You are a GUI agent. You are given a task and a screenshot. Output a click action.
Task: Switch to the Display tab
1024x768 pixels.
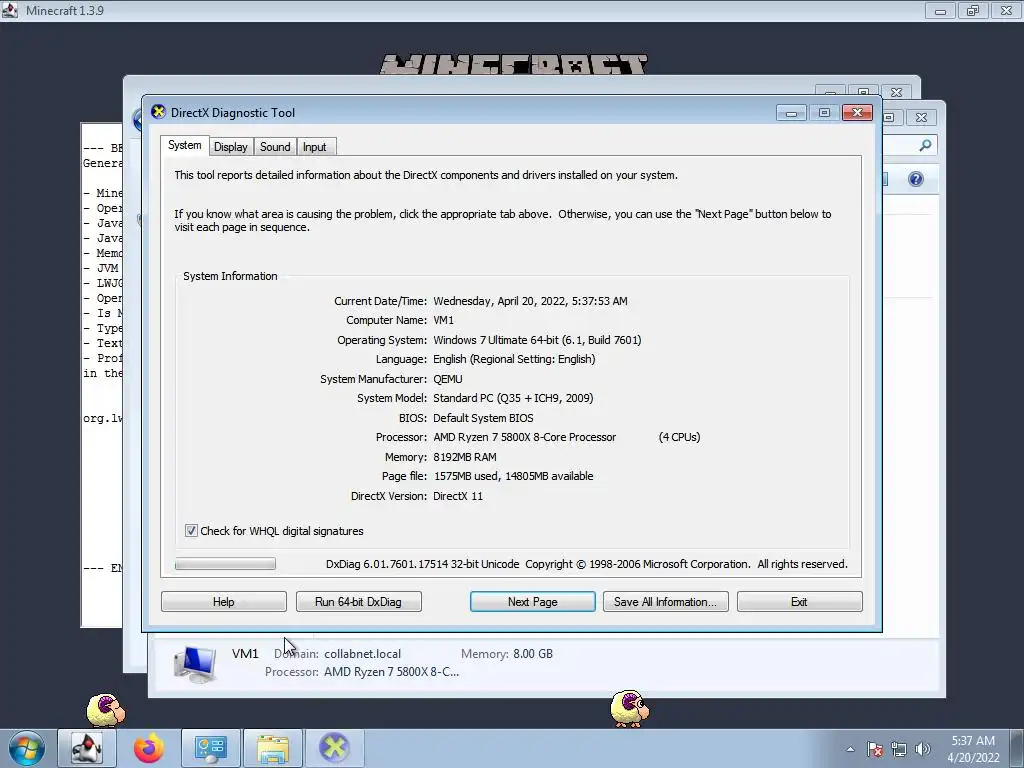click(231, 147)
